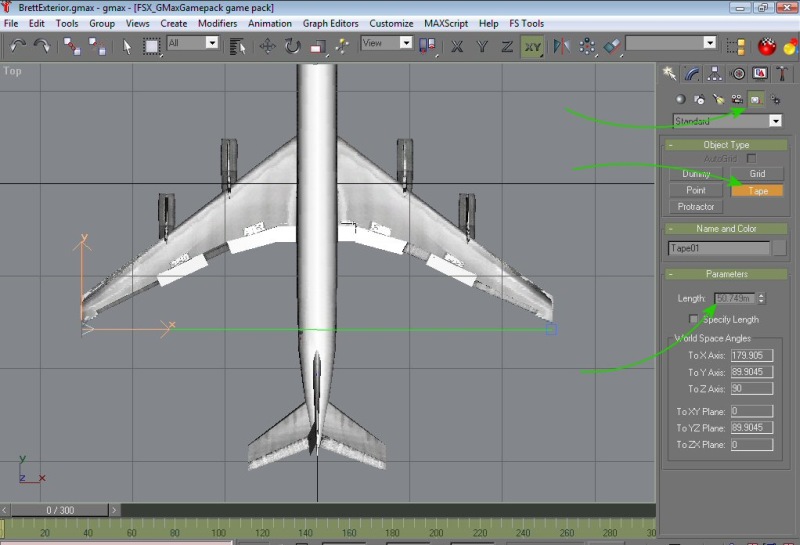
Task: Click the Tape01 name field
Action: pos(718,248)
